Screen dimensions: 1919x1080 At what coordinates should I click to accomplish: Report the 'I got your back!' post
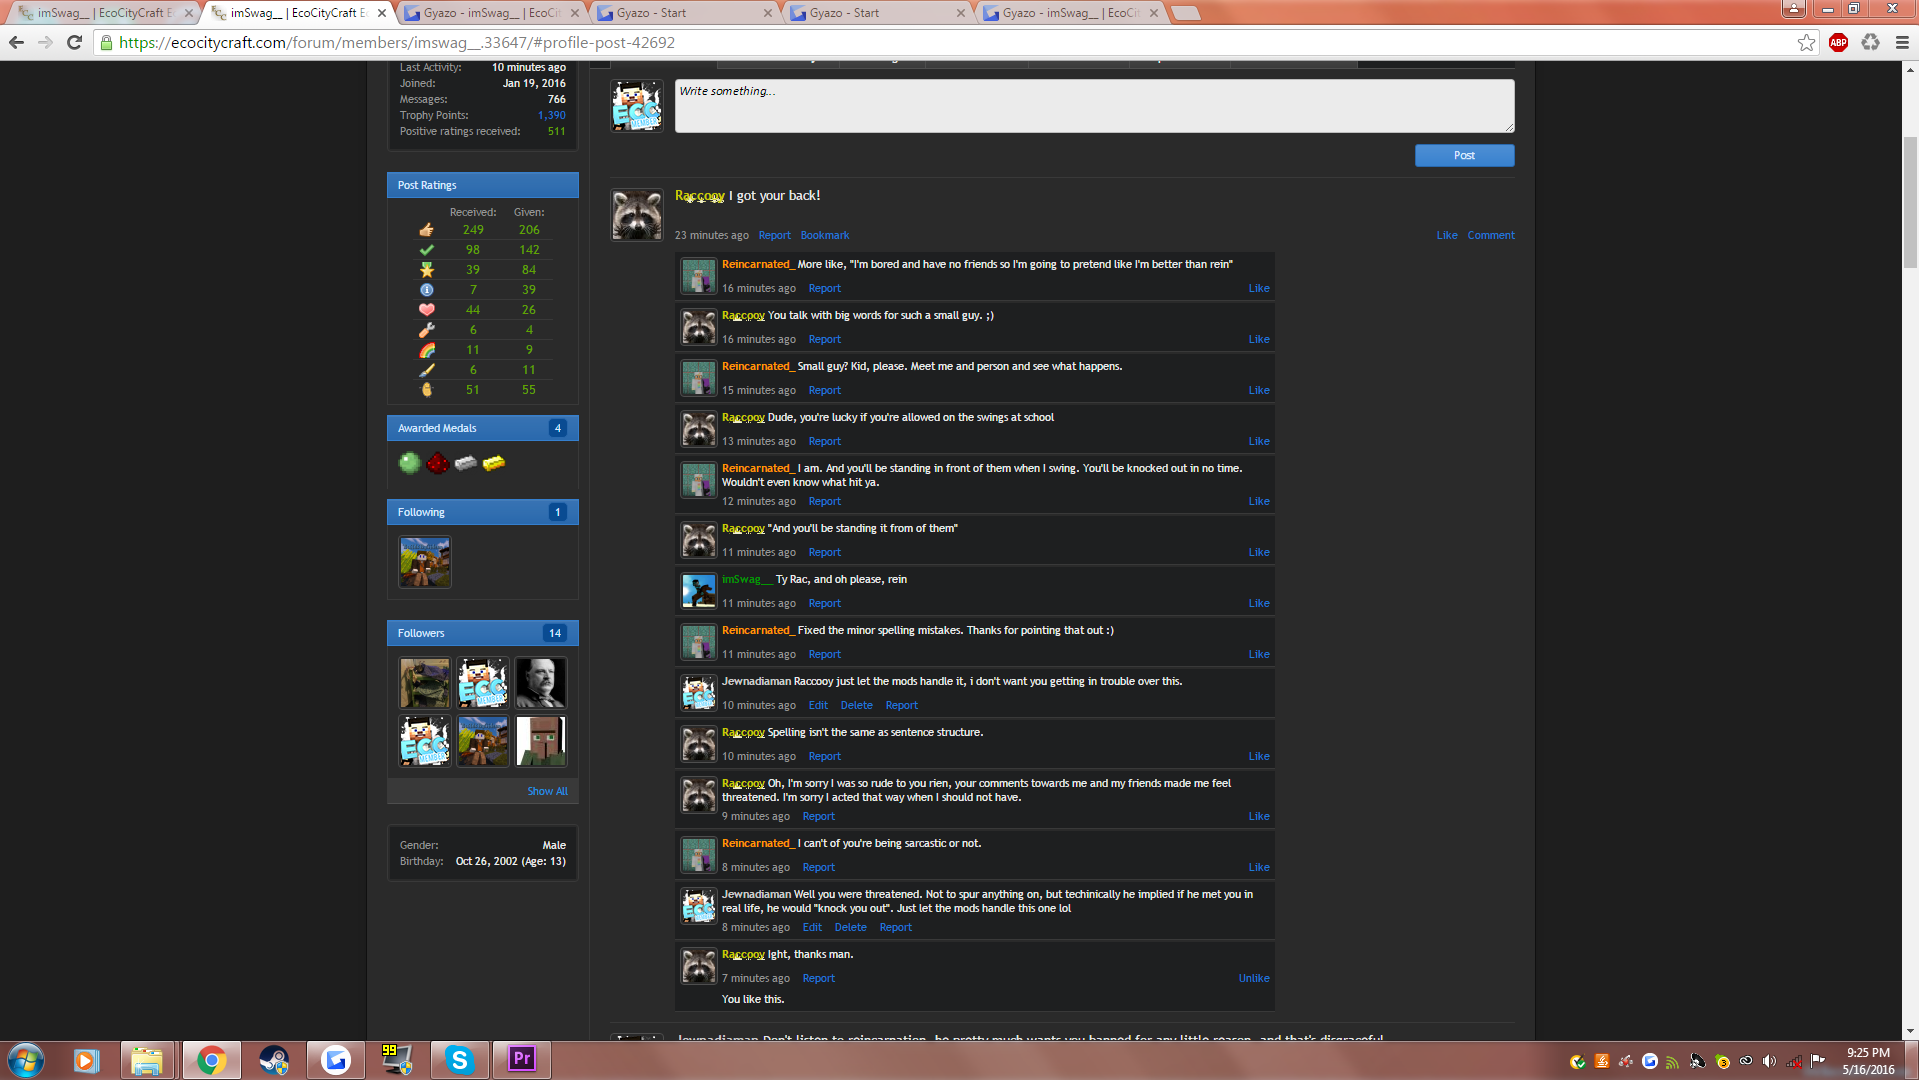click(x=774, y=235)
